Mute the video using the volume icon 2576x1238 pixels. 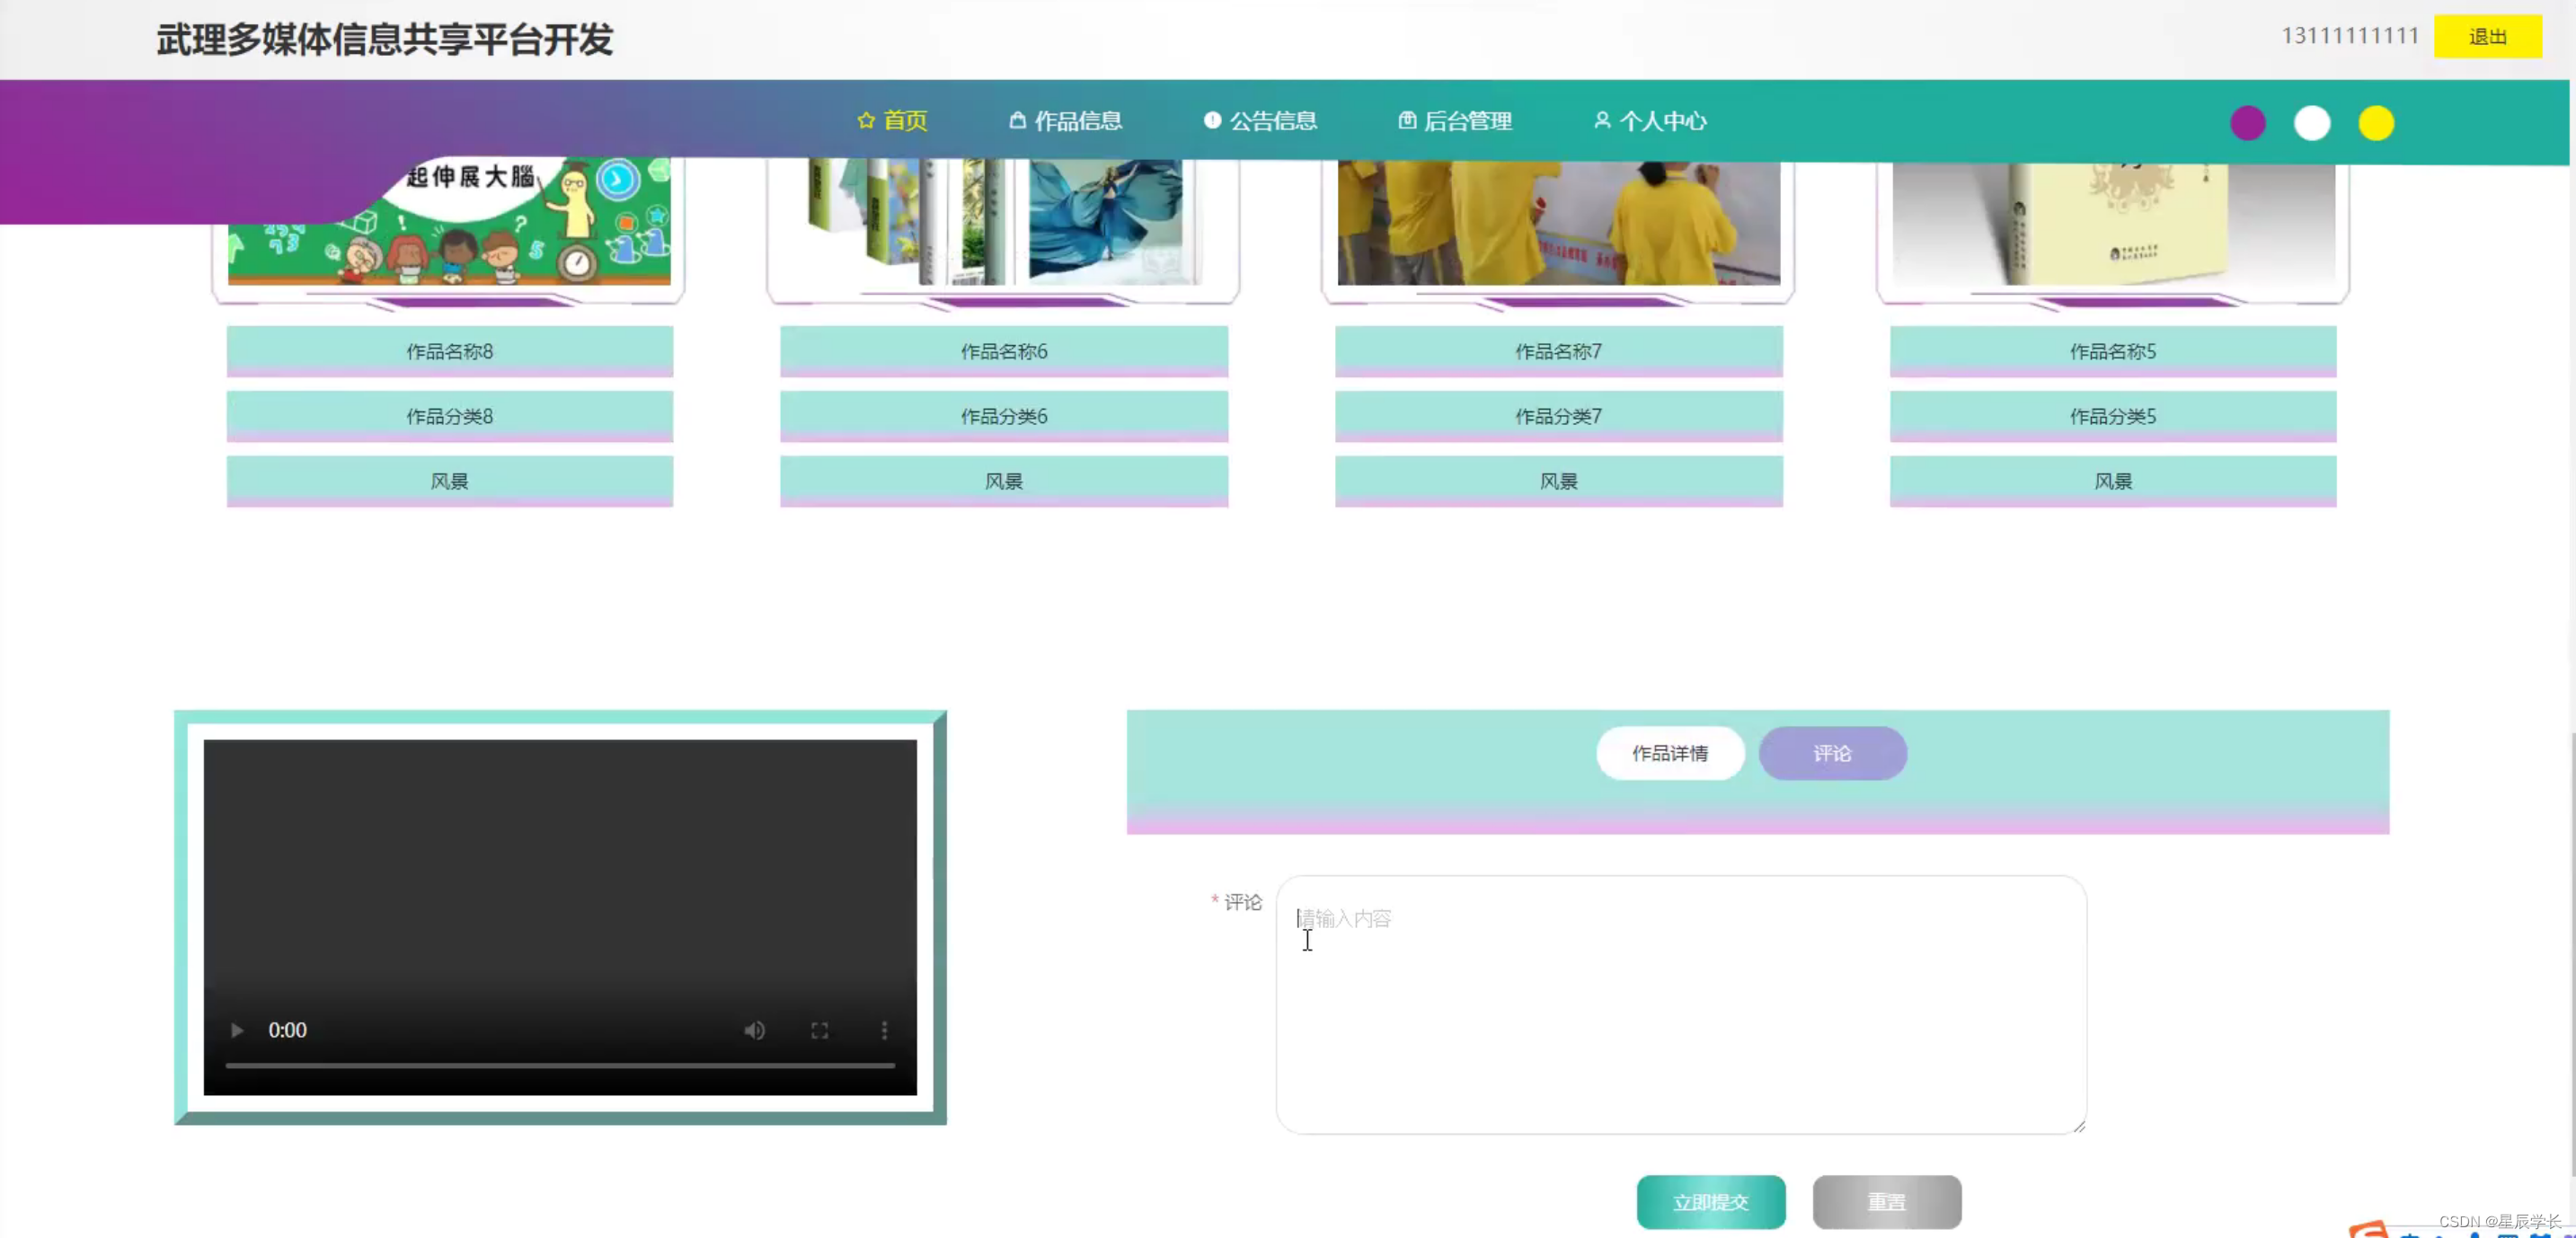(754, 1030)
